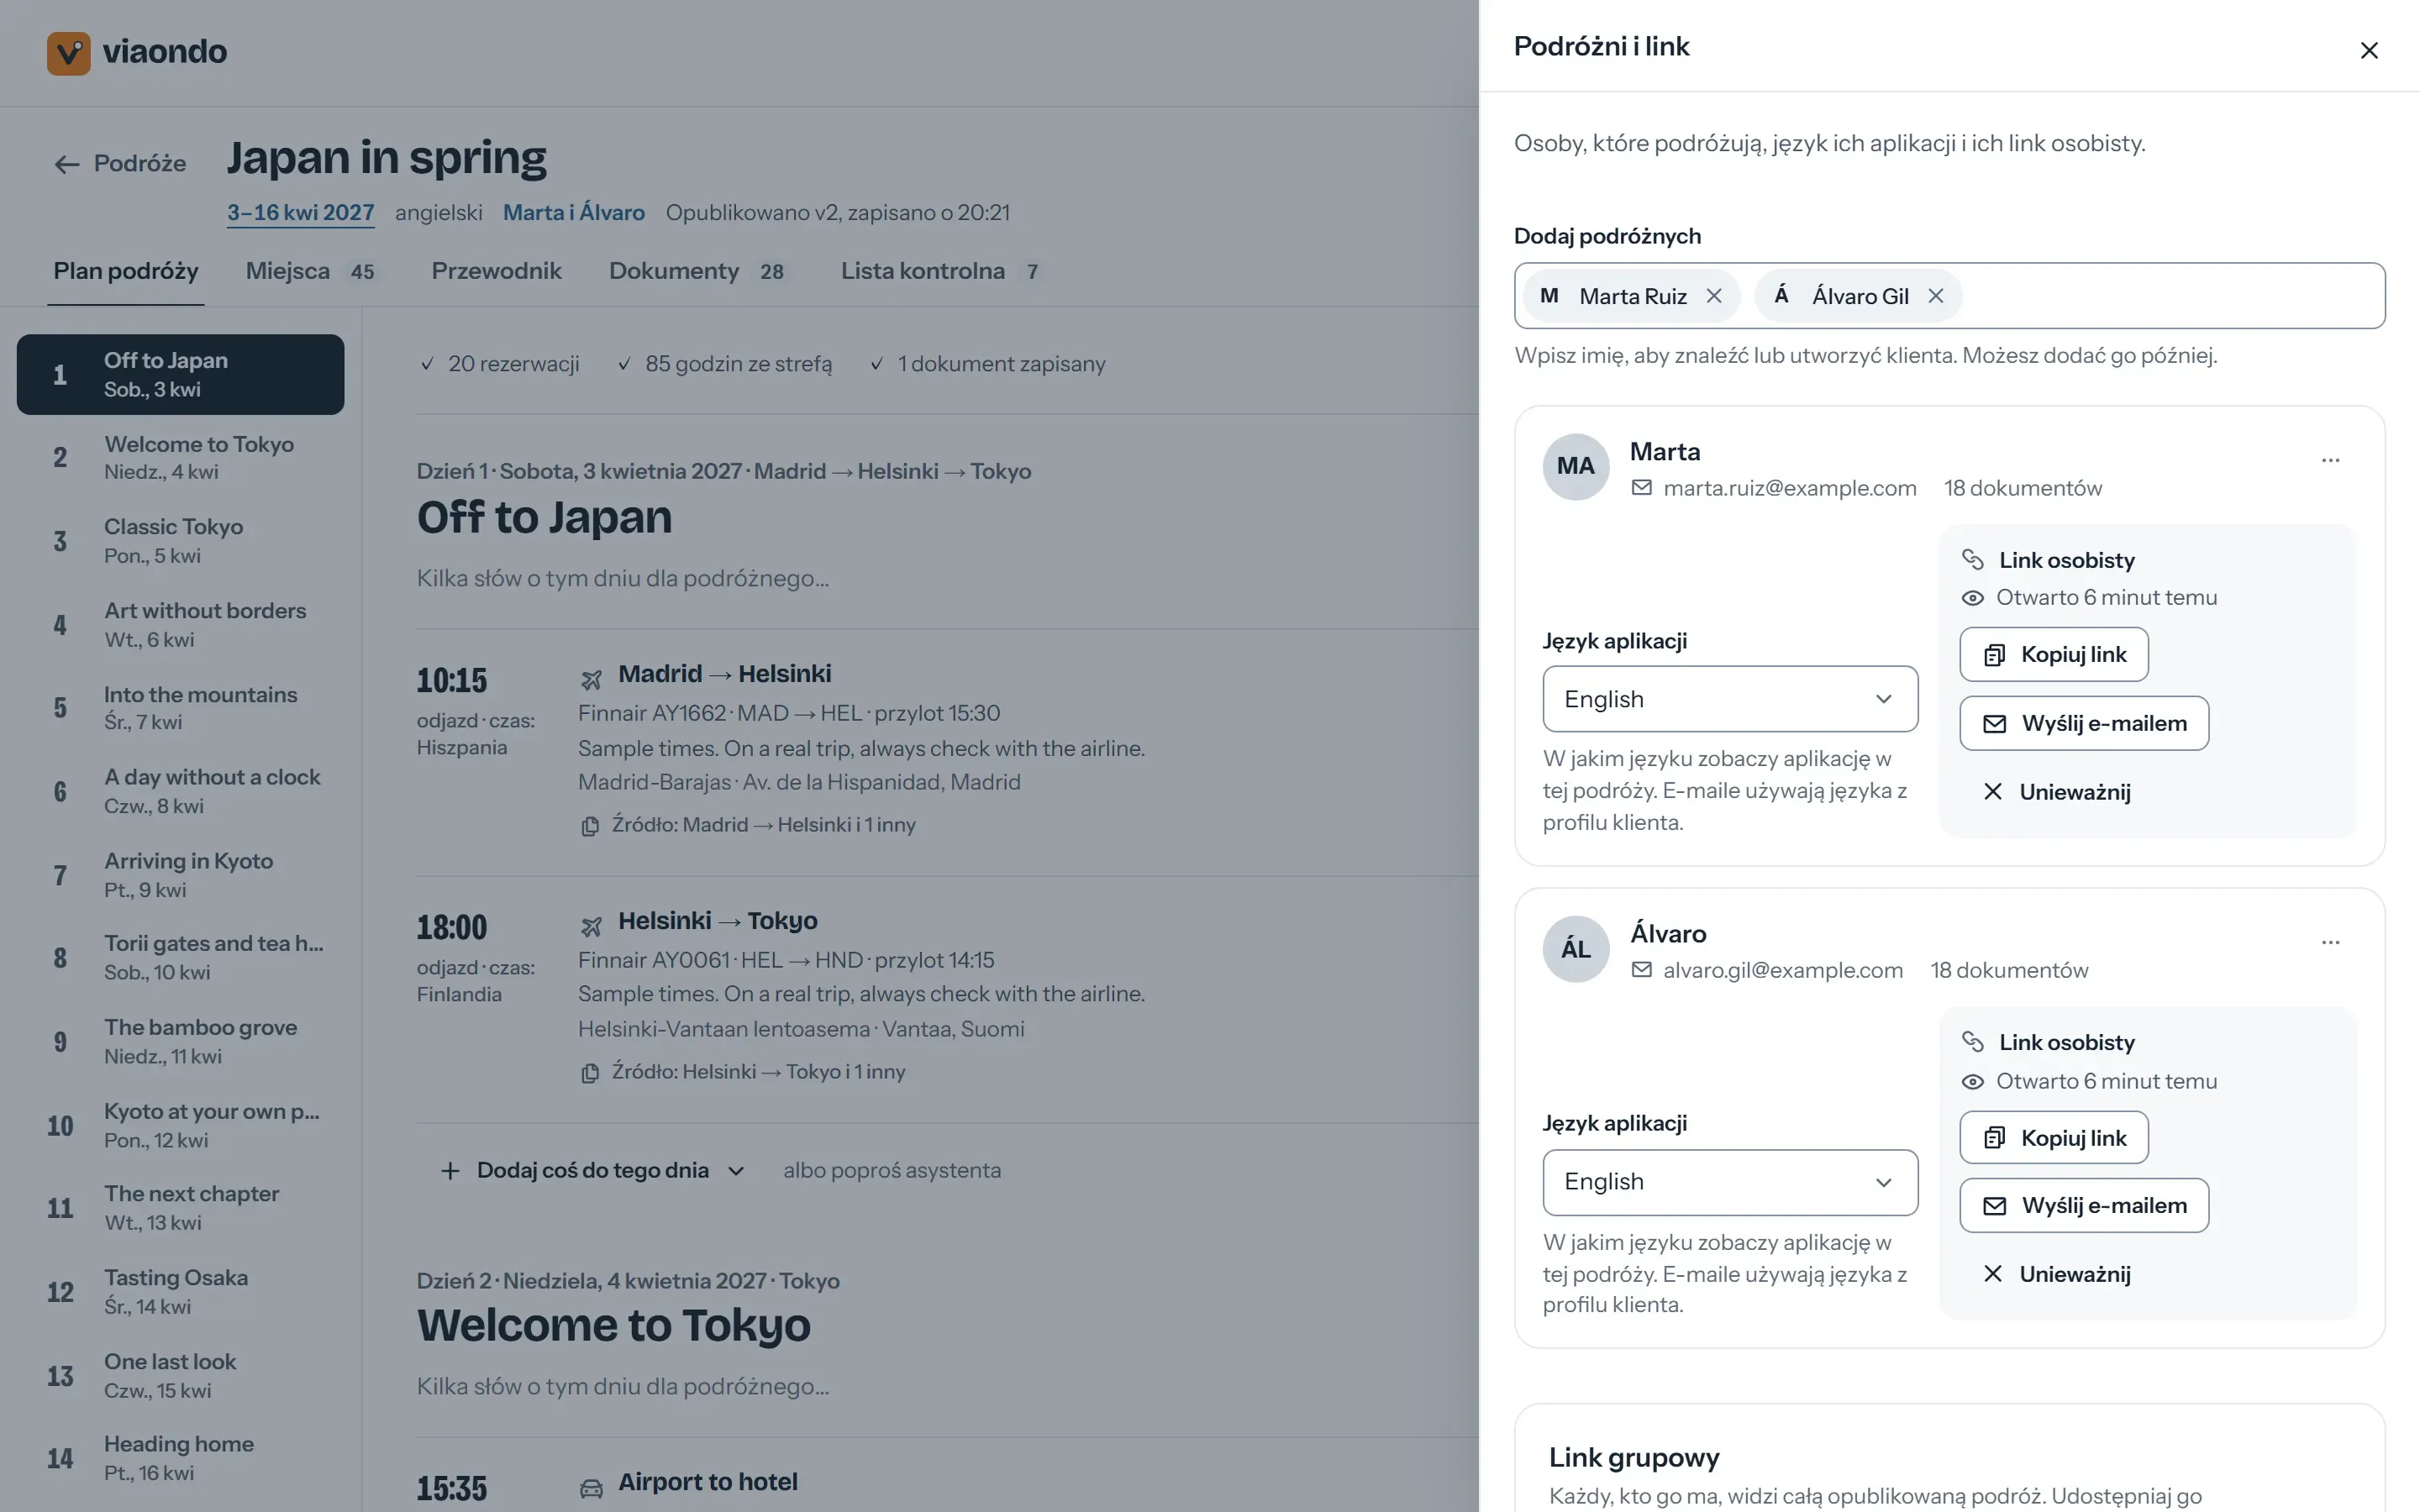2420x1512 pixels.
Task: Click the eye icon in Álvaro's Otwarto status
Action: pyautogui.click(x=1972, y=1082)
